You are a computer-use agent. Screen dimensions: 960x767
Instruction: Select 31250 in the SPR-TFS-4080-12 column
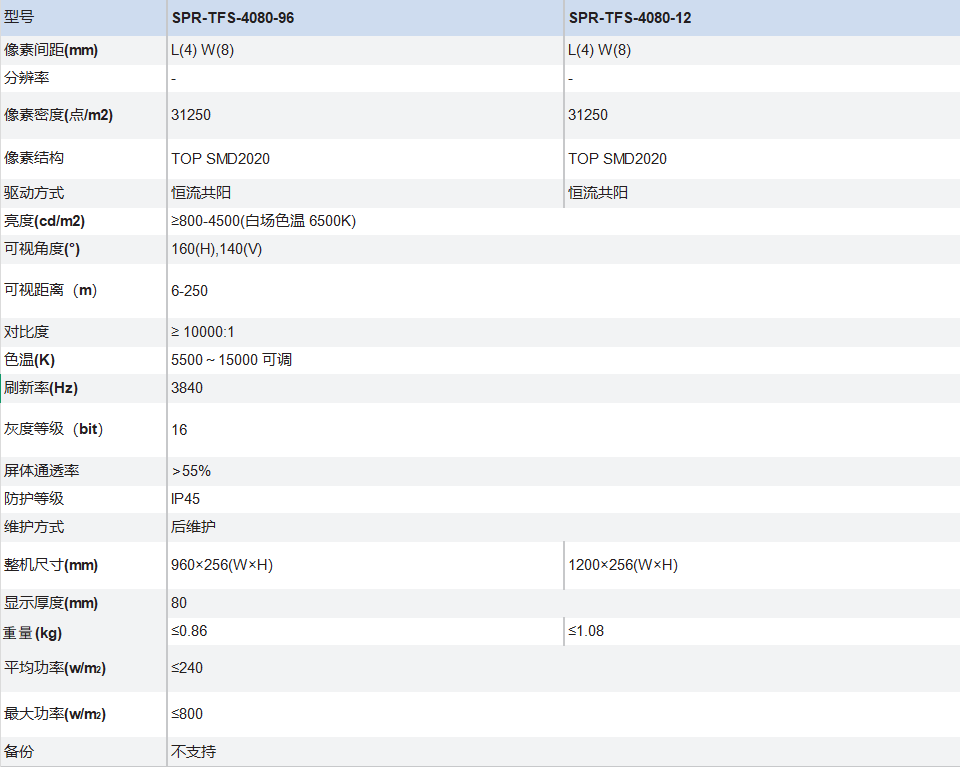point(588,115)
